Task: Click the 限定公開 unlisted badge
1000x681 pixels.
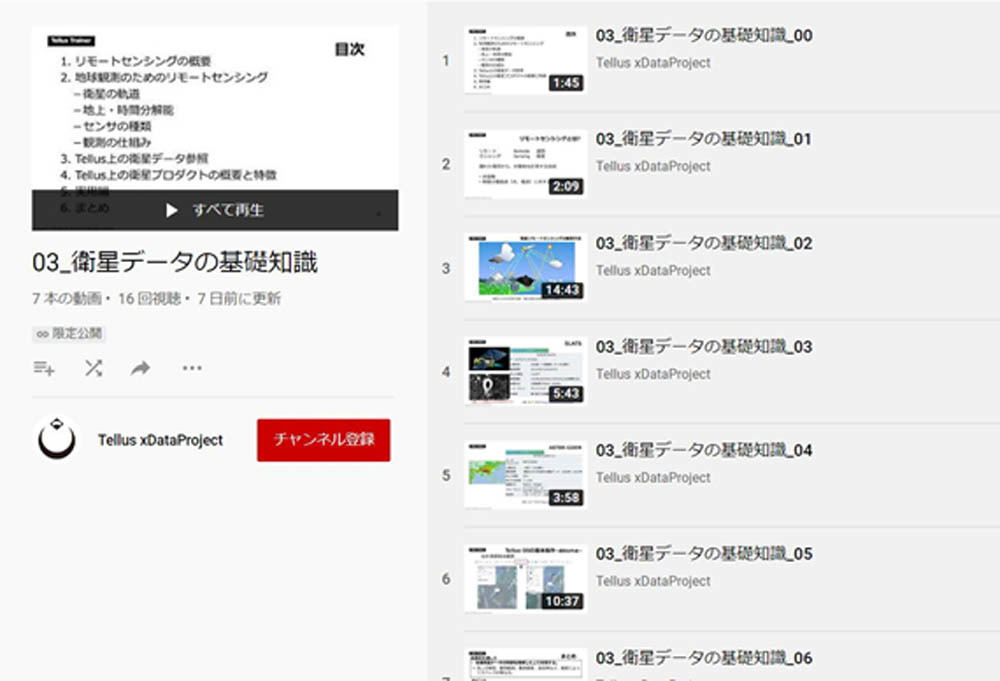Action: 69,333
